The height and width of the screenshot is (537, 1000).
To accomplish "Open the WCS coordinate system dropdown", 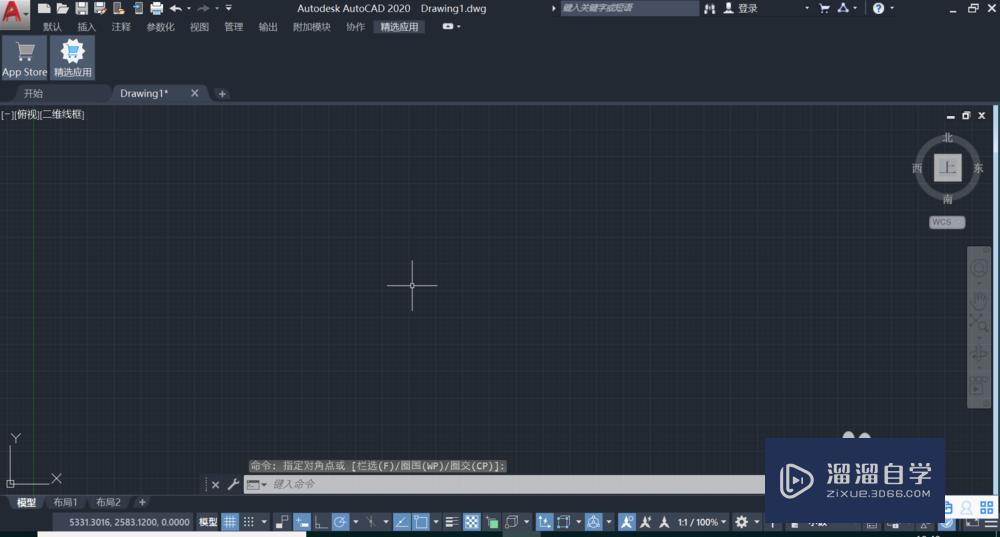I will (946, 222).
